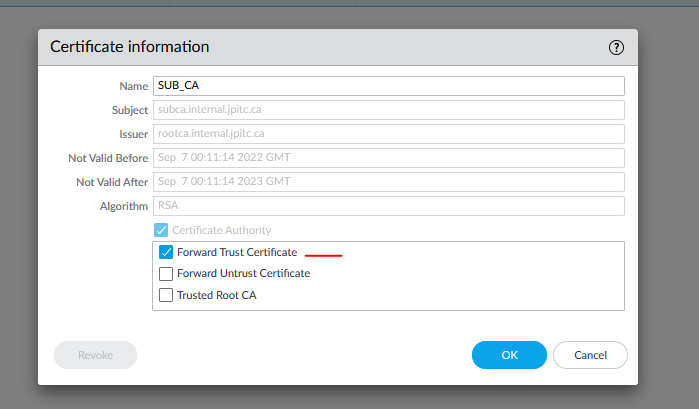Enable the Forward Untrust Certificate checkbox
Image resolution: width=699 pixels, height=409 pixels.
point(166,274)
